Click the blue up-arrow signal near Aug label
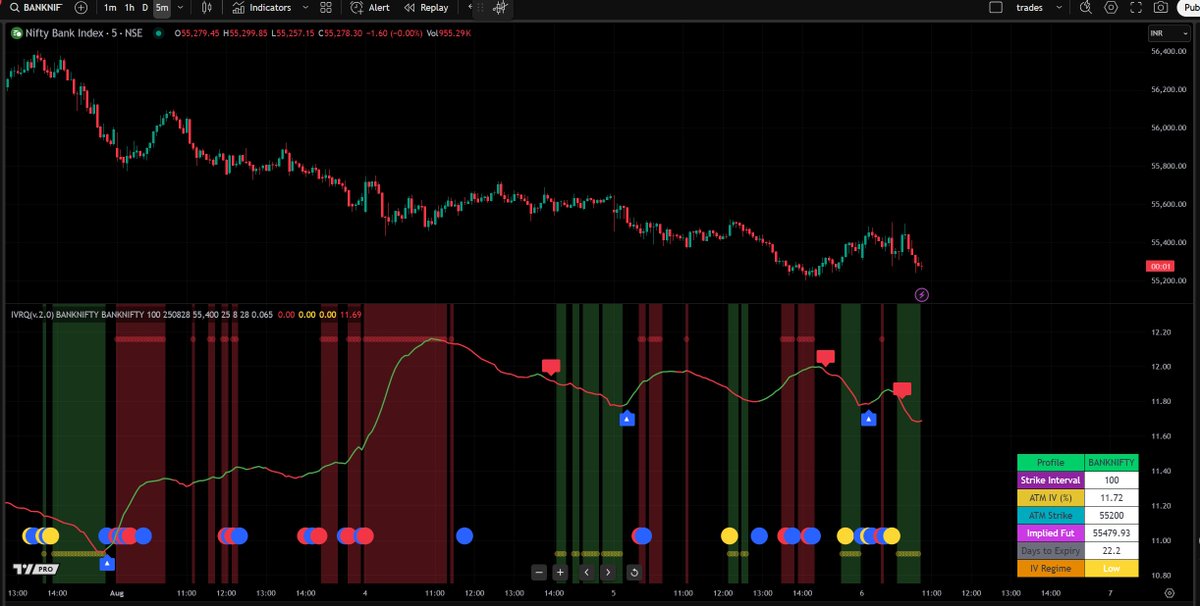1200x606 pixels. tap(107, 564)
